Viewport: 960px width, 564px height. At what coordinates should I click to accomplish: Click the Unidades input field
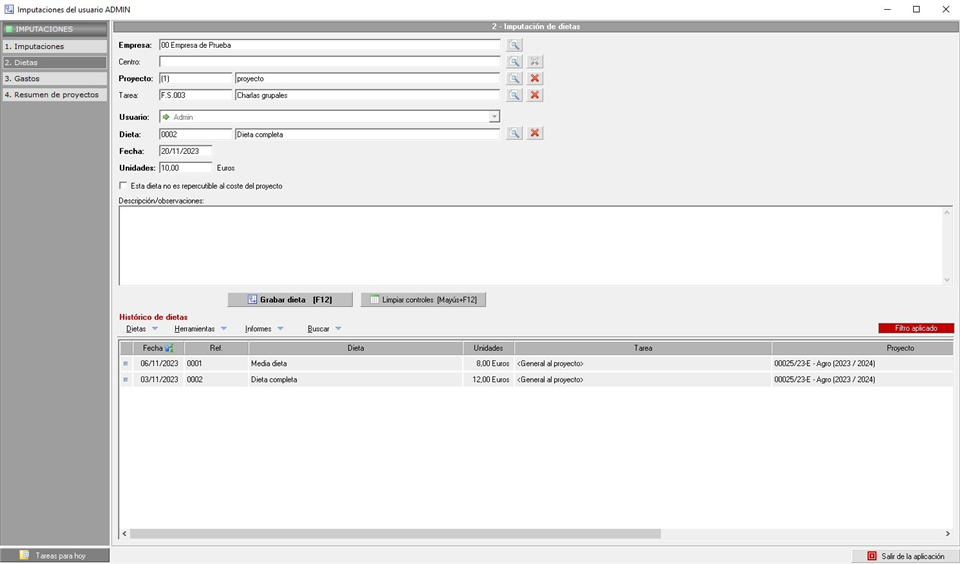[x=185, y=168]
